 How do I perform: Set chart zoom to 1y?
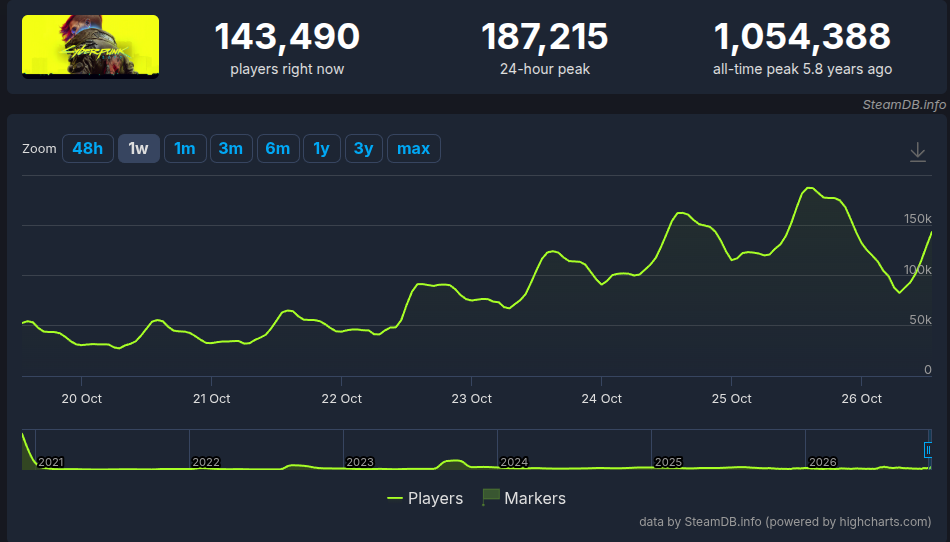click(322, 148)
